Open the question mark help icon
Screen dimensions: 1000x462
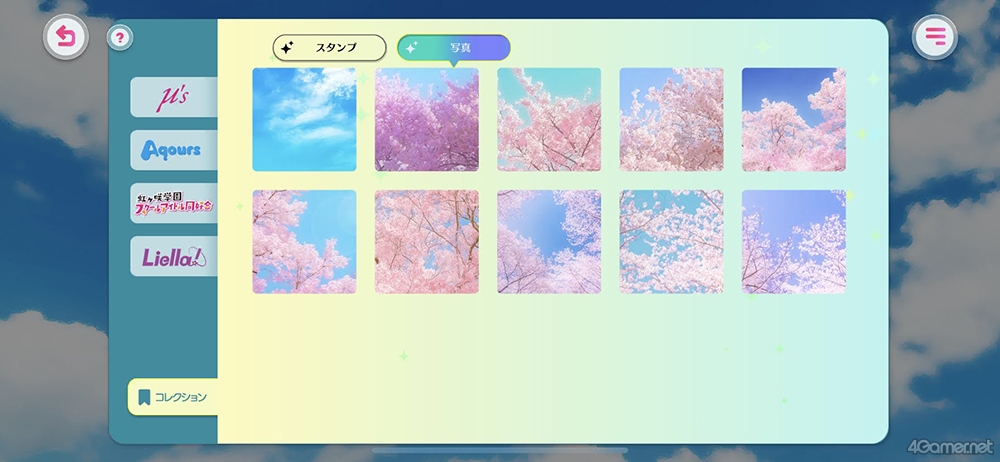(x=120, y=38)
